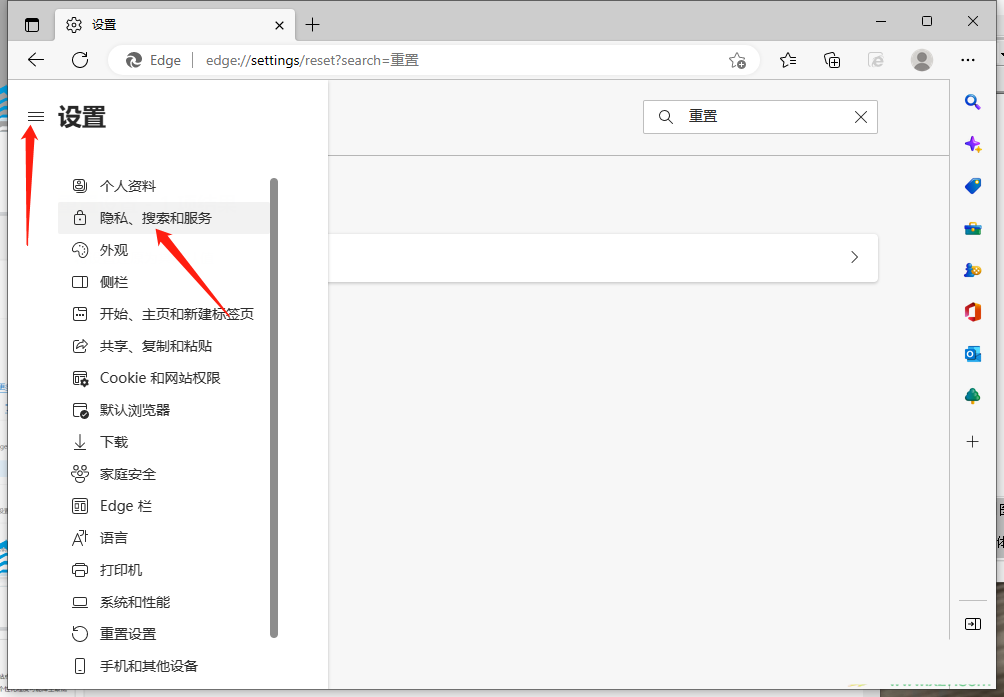Screen dimensions: 1004x697
Task: Clear the settings search box
Action: point(861,116)
